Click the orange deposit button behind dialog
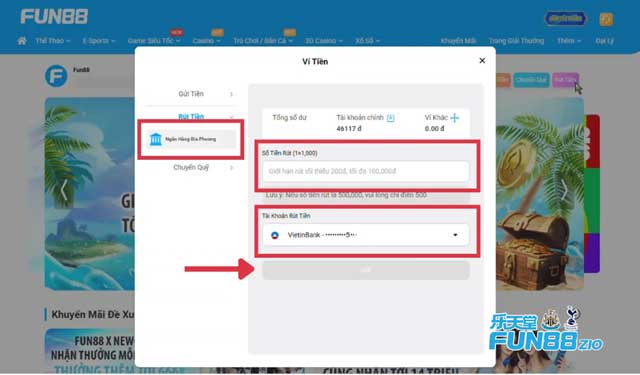 coord(503,80)
